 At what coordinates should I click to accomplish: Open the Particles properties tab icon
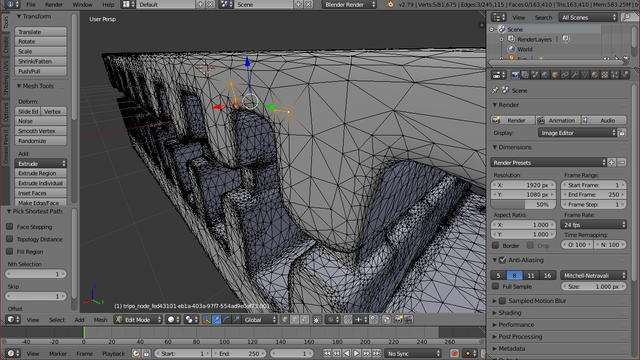(x=614, y=75)
